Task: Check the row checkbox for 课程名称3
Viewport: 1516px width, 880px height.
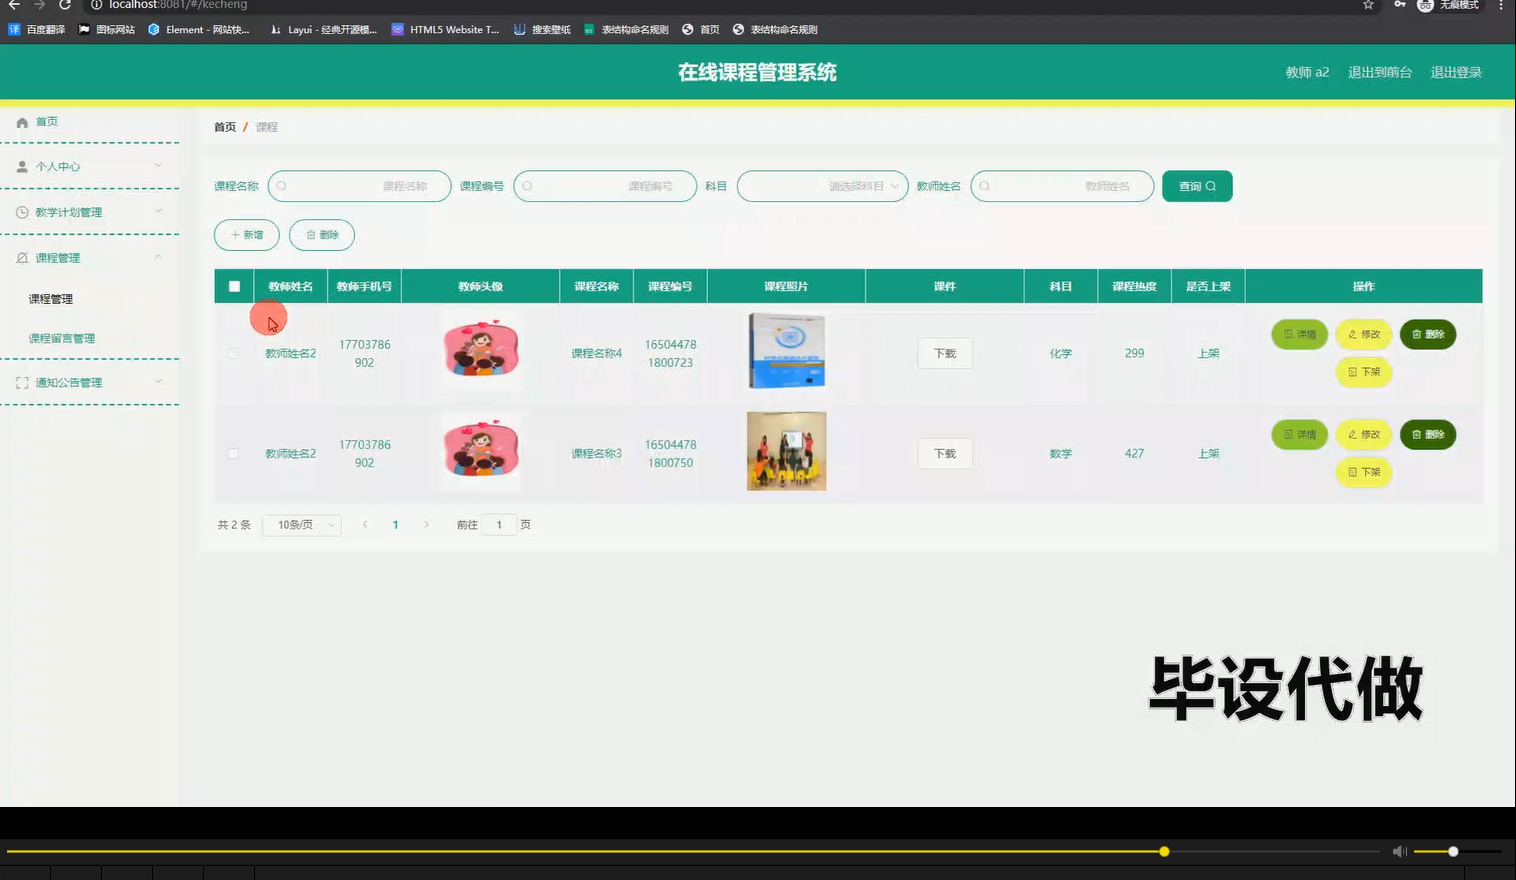Action: (233, 453)
